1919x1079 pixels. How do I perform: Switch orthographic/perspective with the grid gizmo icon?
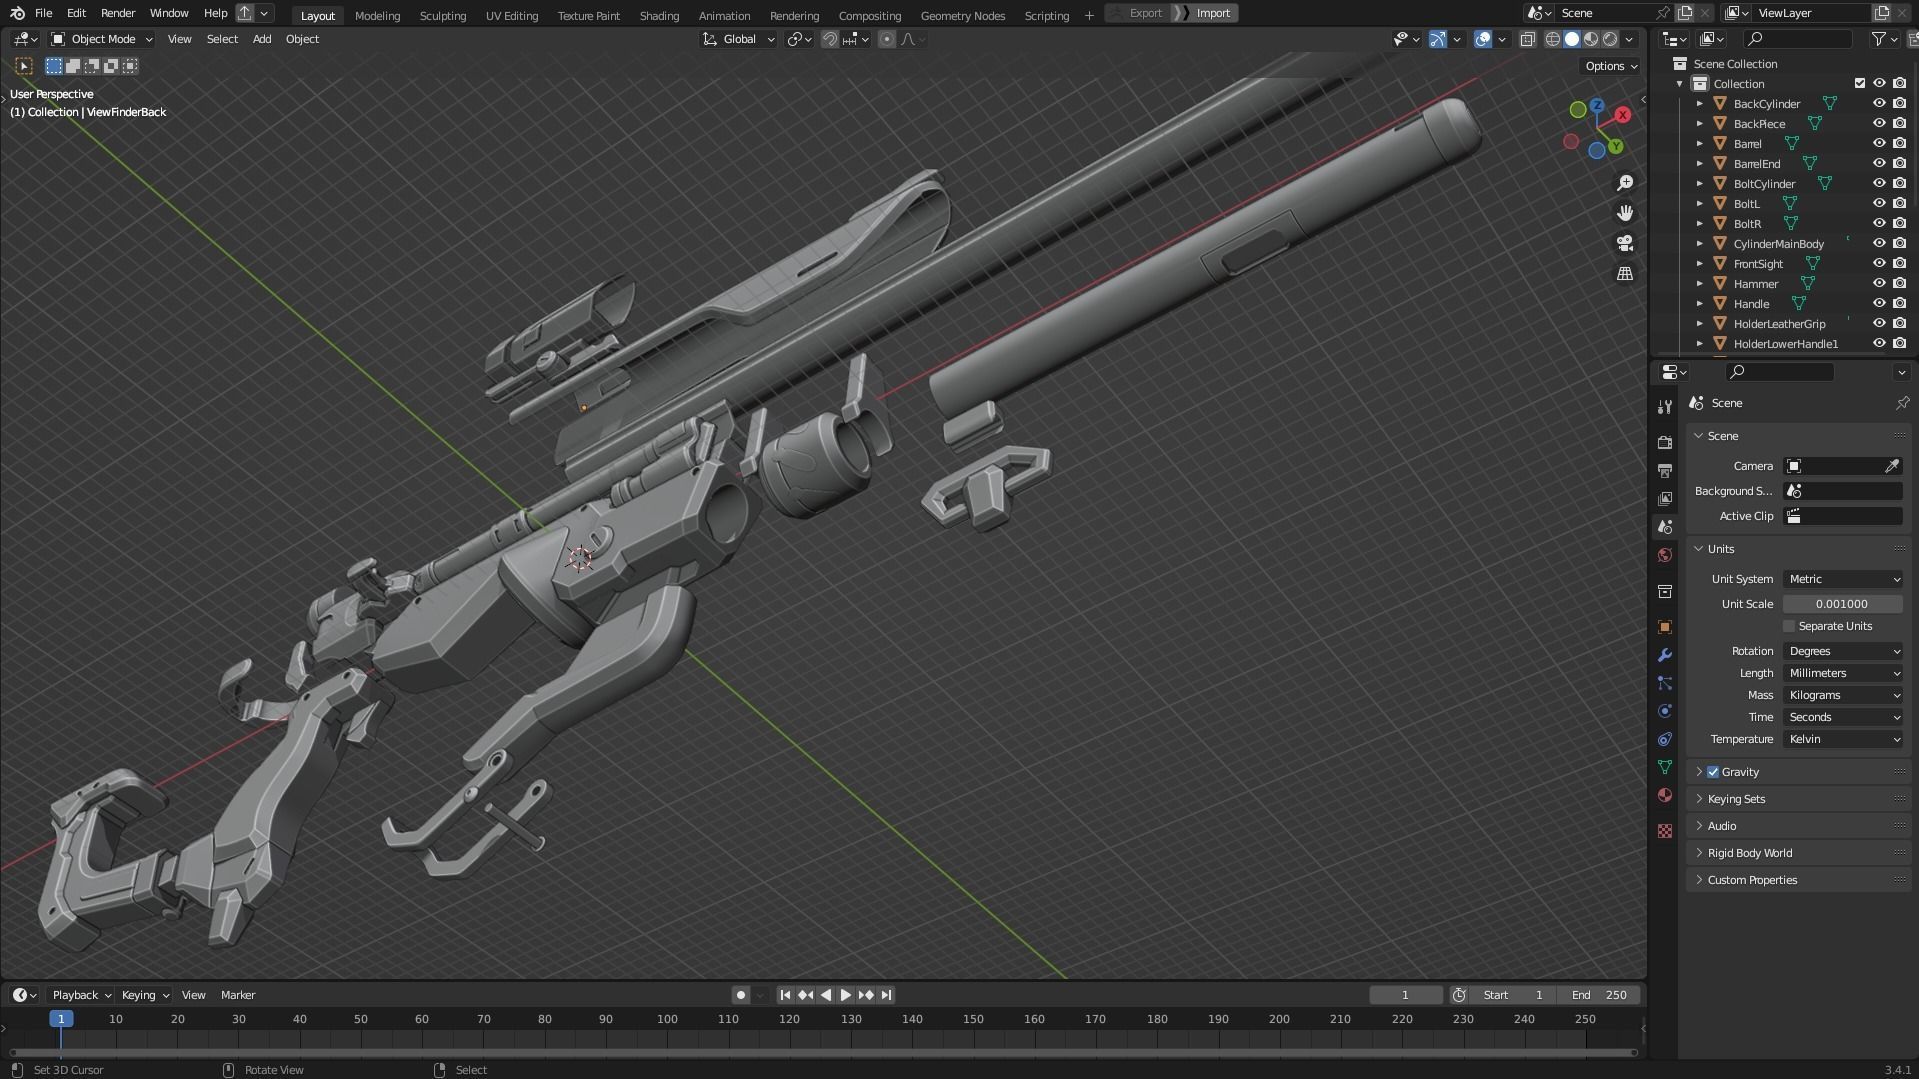coord(1625,273)
